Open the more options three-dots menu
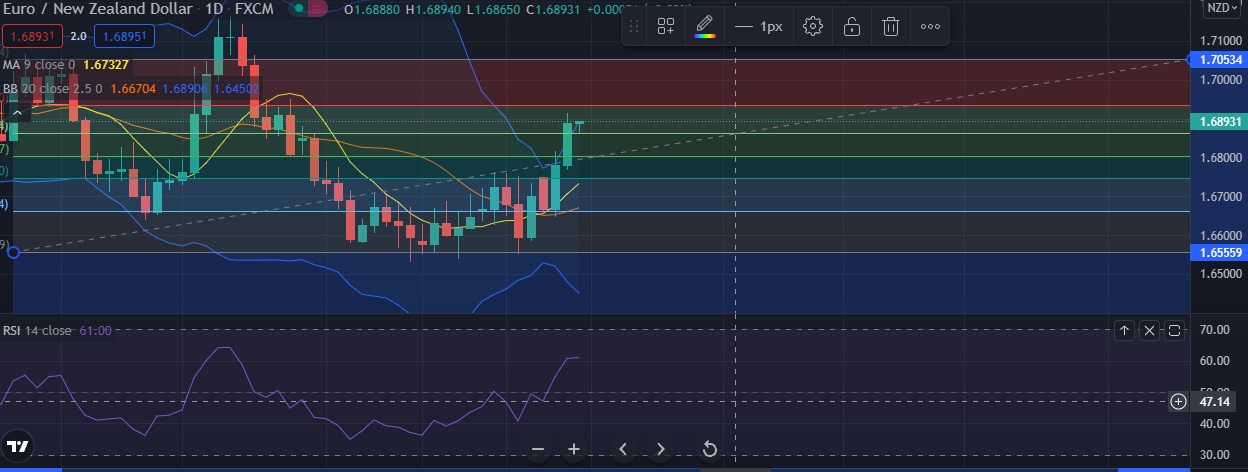 click(x=930, y=27)
